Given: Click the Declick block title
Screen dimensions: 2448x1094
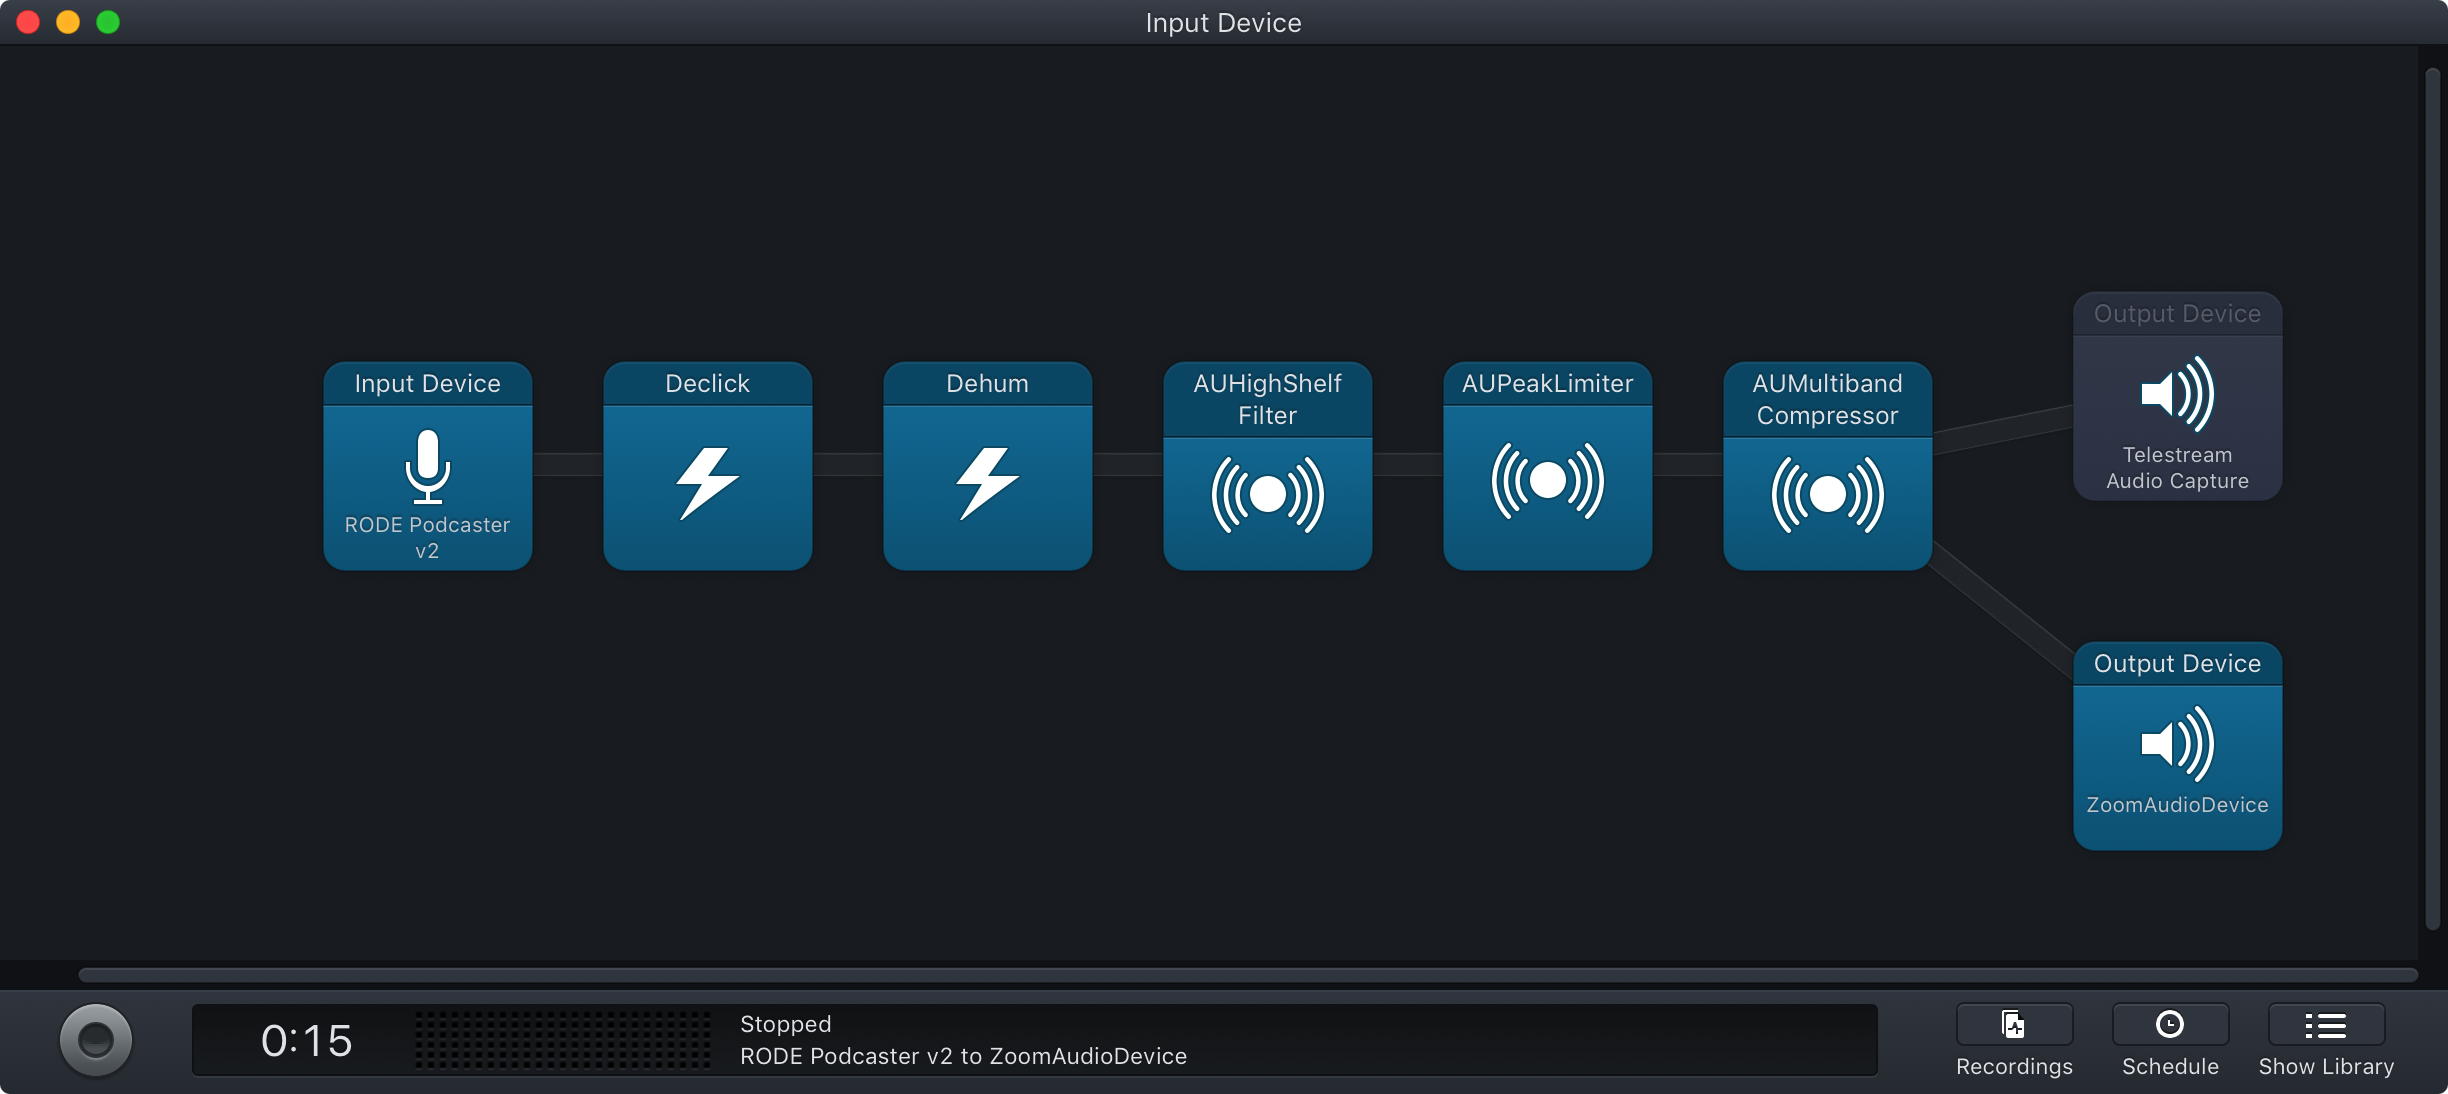Looking at the screenshot, I should [x=707, y=384].
